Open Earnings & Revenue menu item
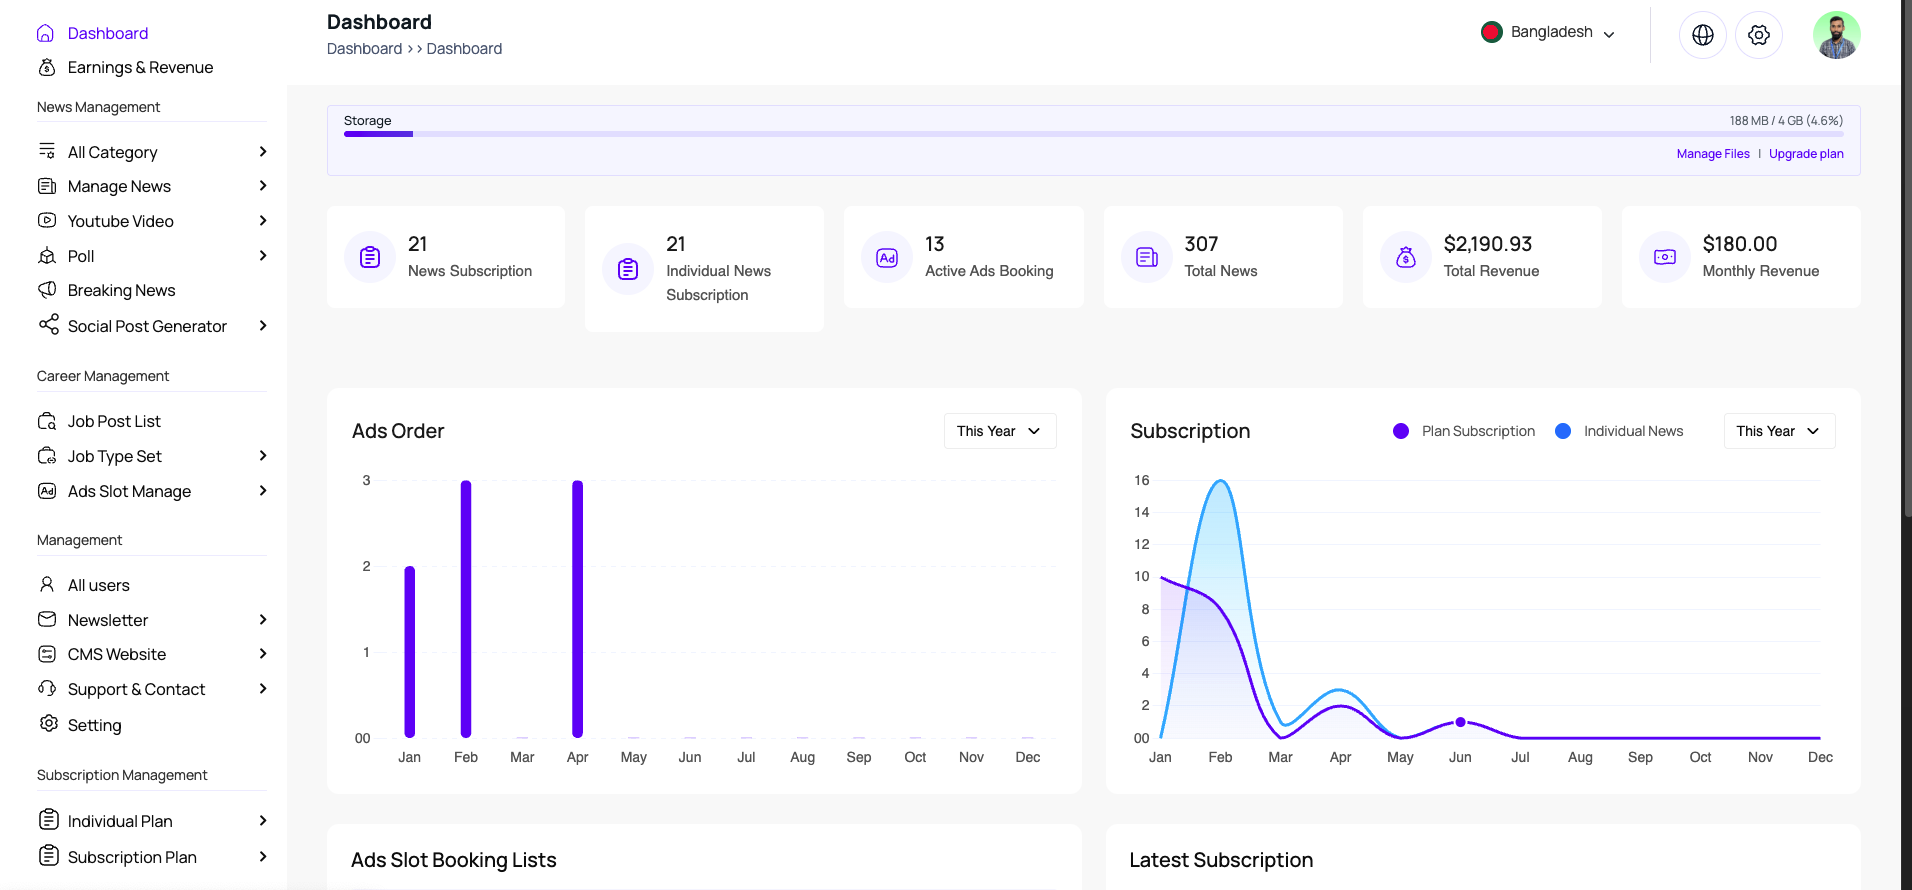The height and width of the screenshot is (890, 1912). [140, 67]
